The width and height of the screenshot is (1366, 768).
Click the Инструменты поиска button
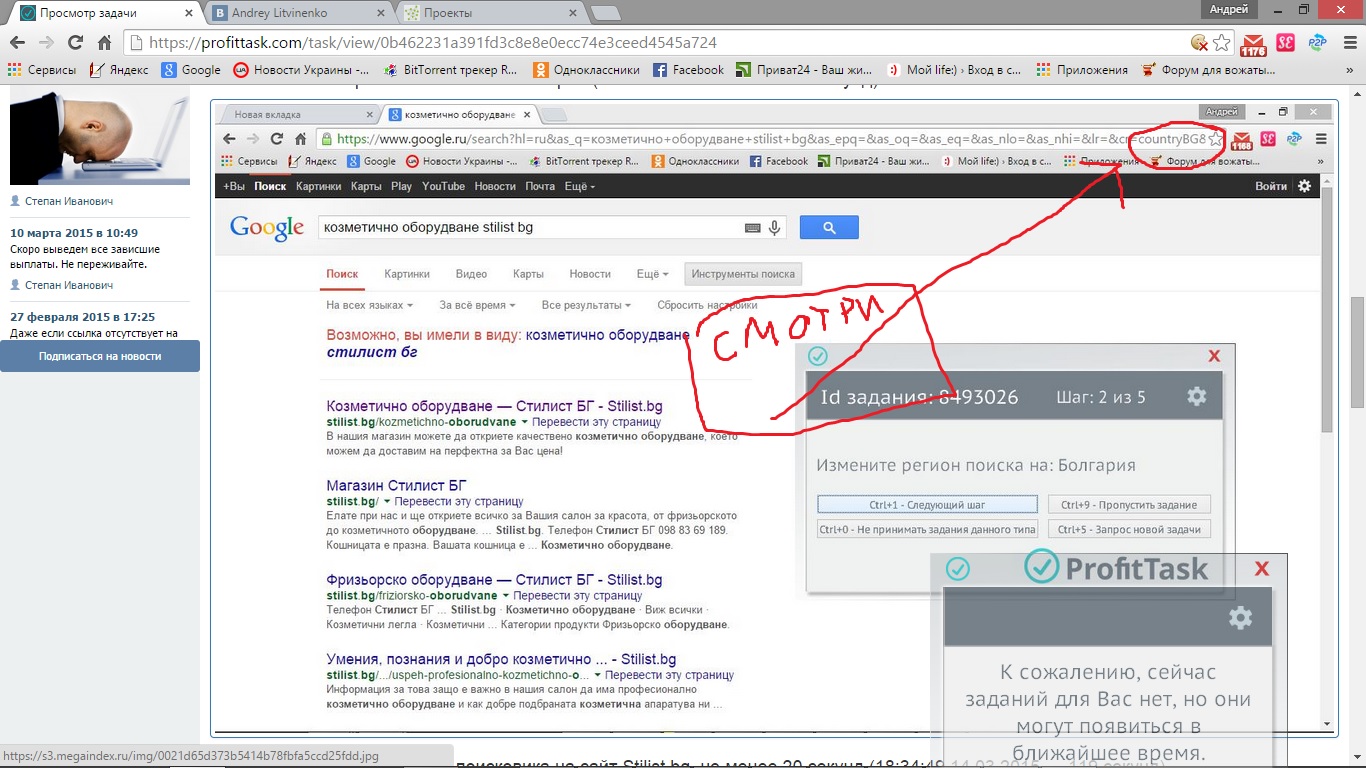743,274
